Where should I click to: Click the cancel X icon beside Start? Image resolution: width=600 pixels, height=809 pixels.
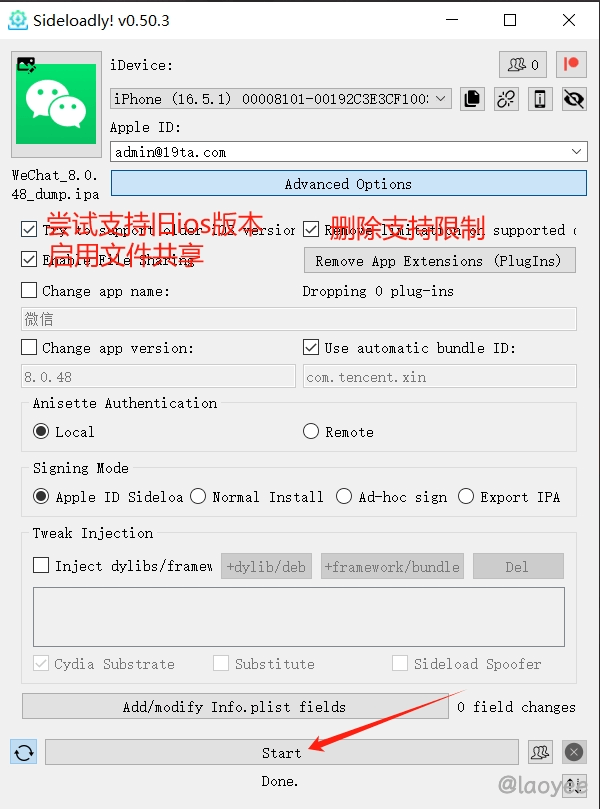pos(574,752)
